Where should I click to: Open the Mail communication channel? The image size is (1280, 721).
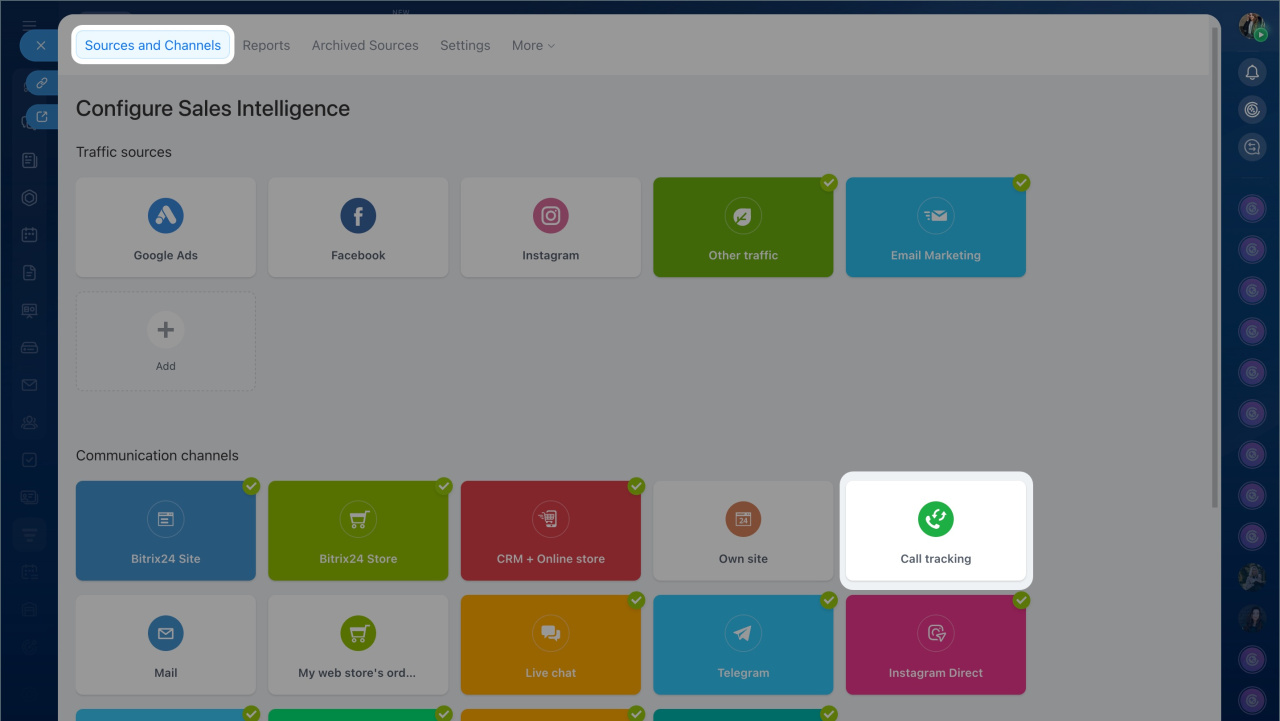[166, 645]
